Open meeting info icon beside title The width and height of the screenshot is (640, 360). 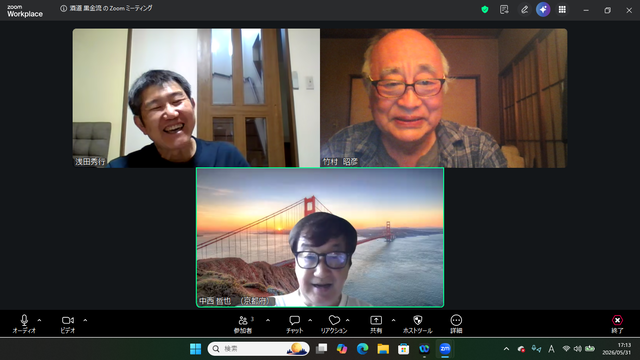[x=63, y=8]
